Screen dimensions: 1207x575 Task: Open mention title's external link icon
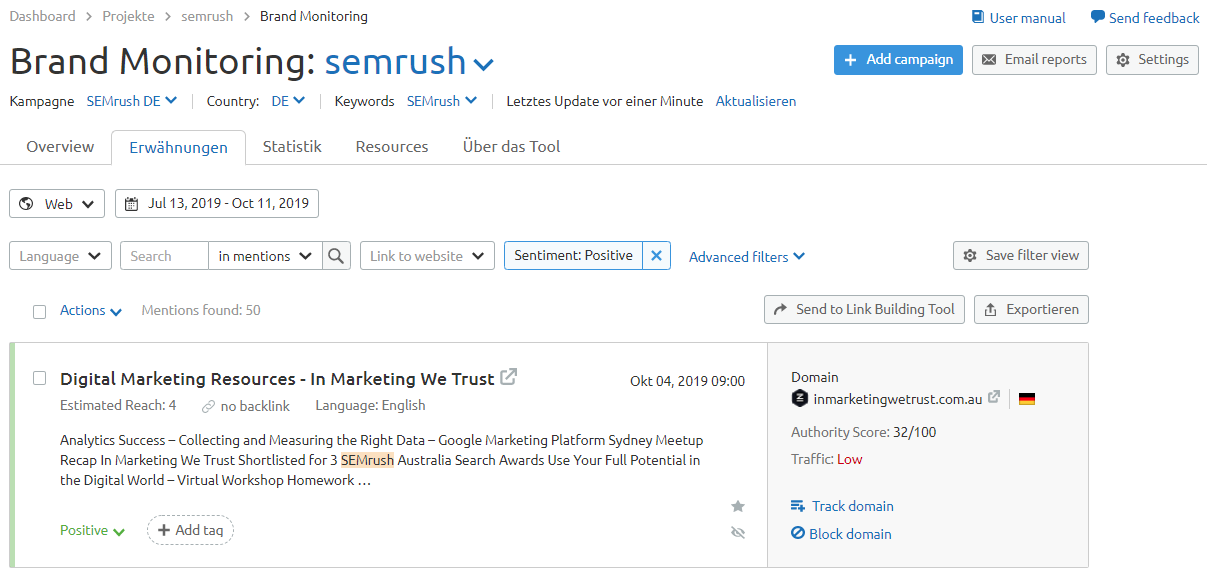point(509,378)
